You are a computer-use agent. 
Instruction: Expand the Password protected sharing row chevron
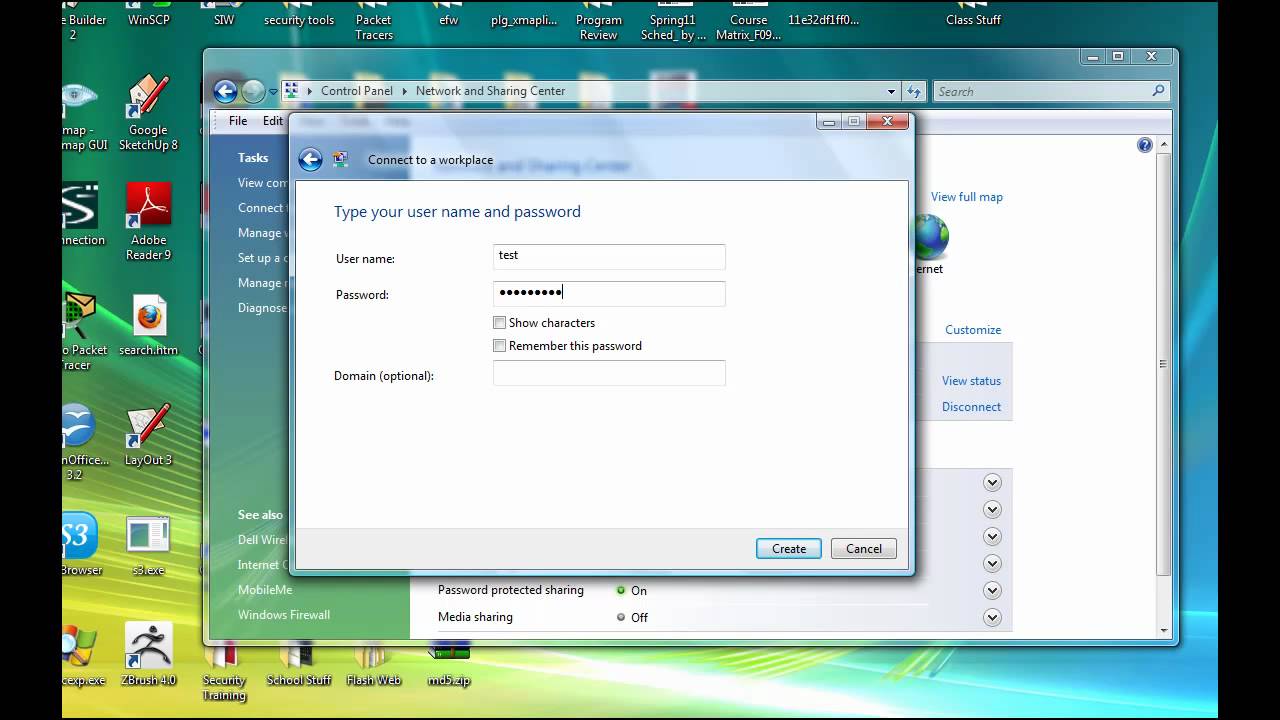pyautogui.click(x=992, y=590)
